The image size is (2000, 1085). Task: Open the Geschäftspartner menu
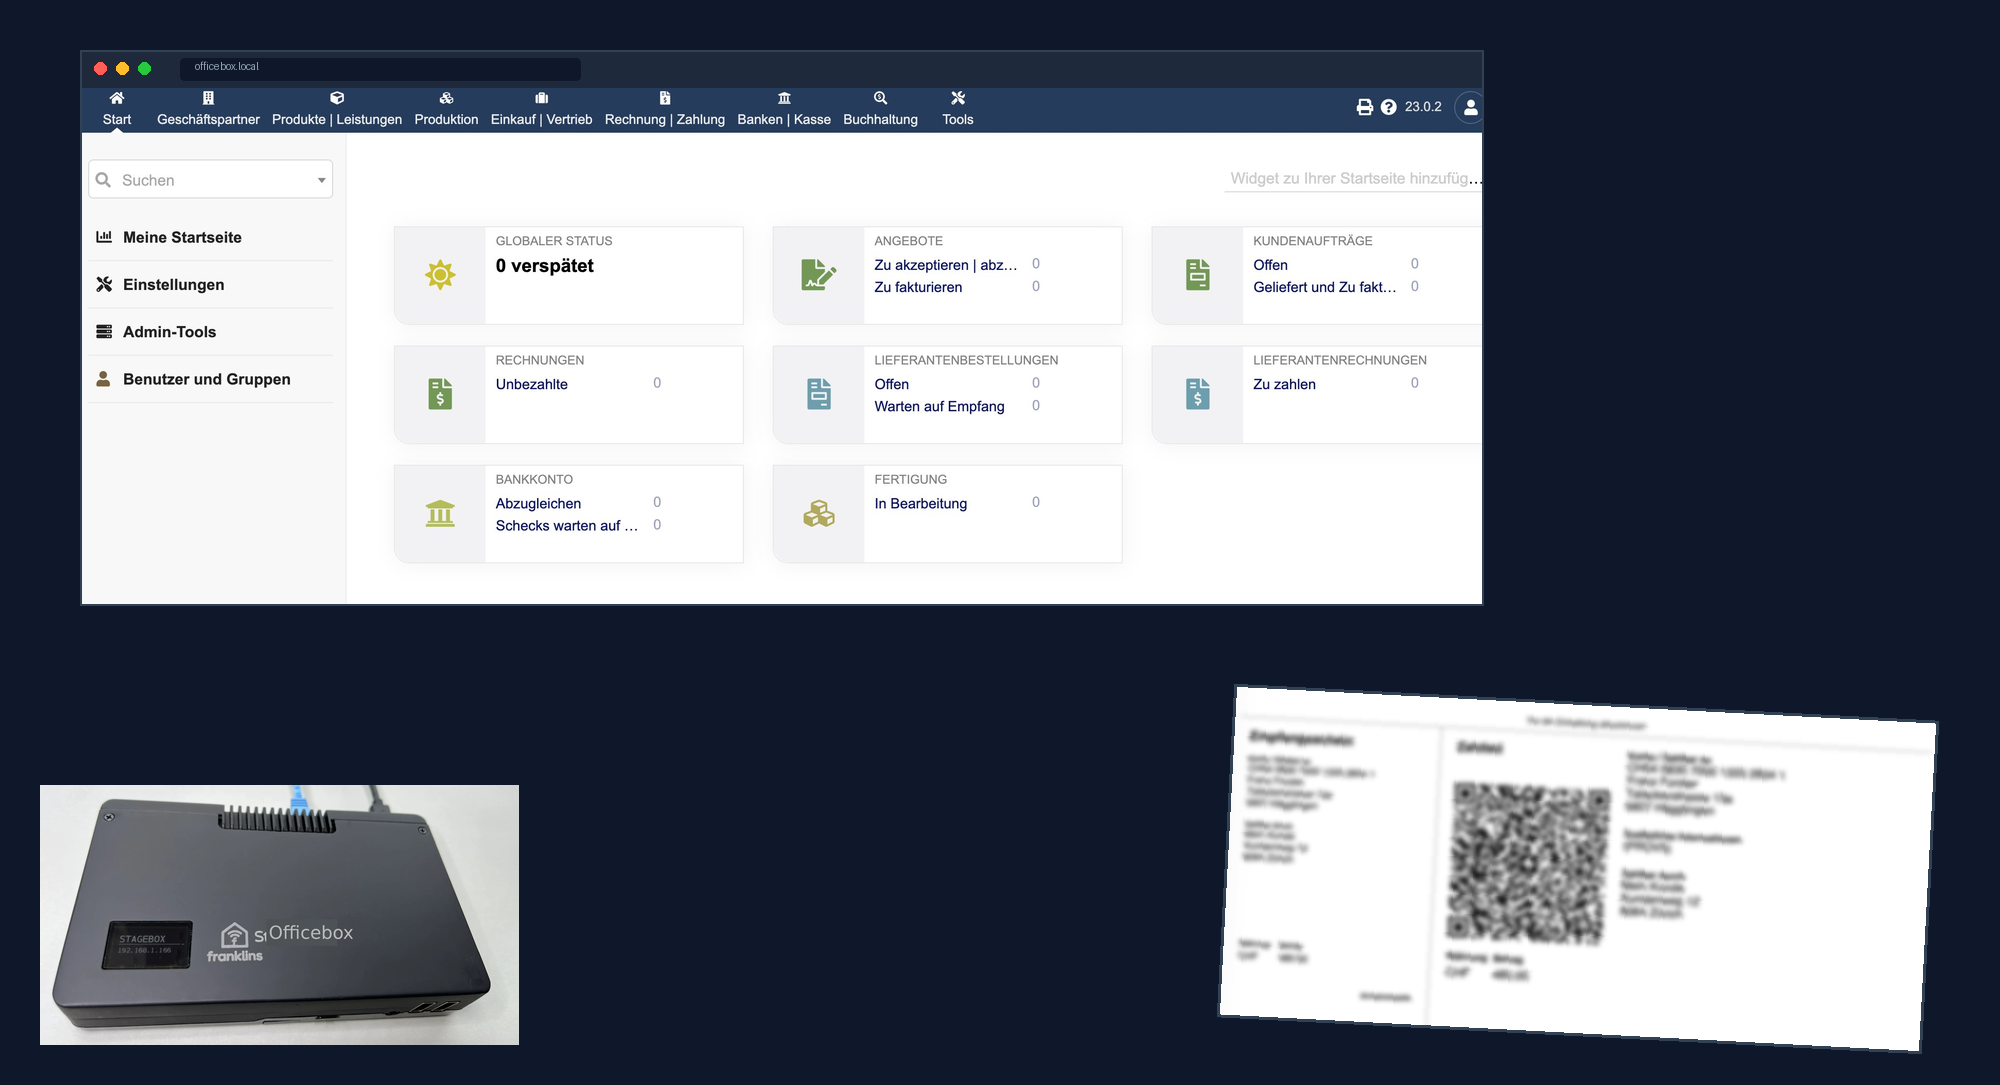(208, 109)
